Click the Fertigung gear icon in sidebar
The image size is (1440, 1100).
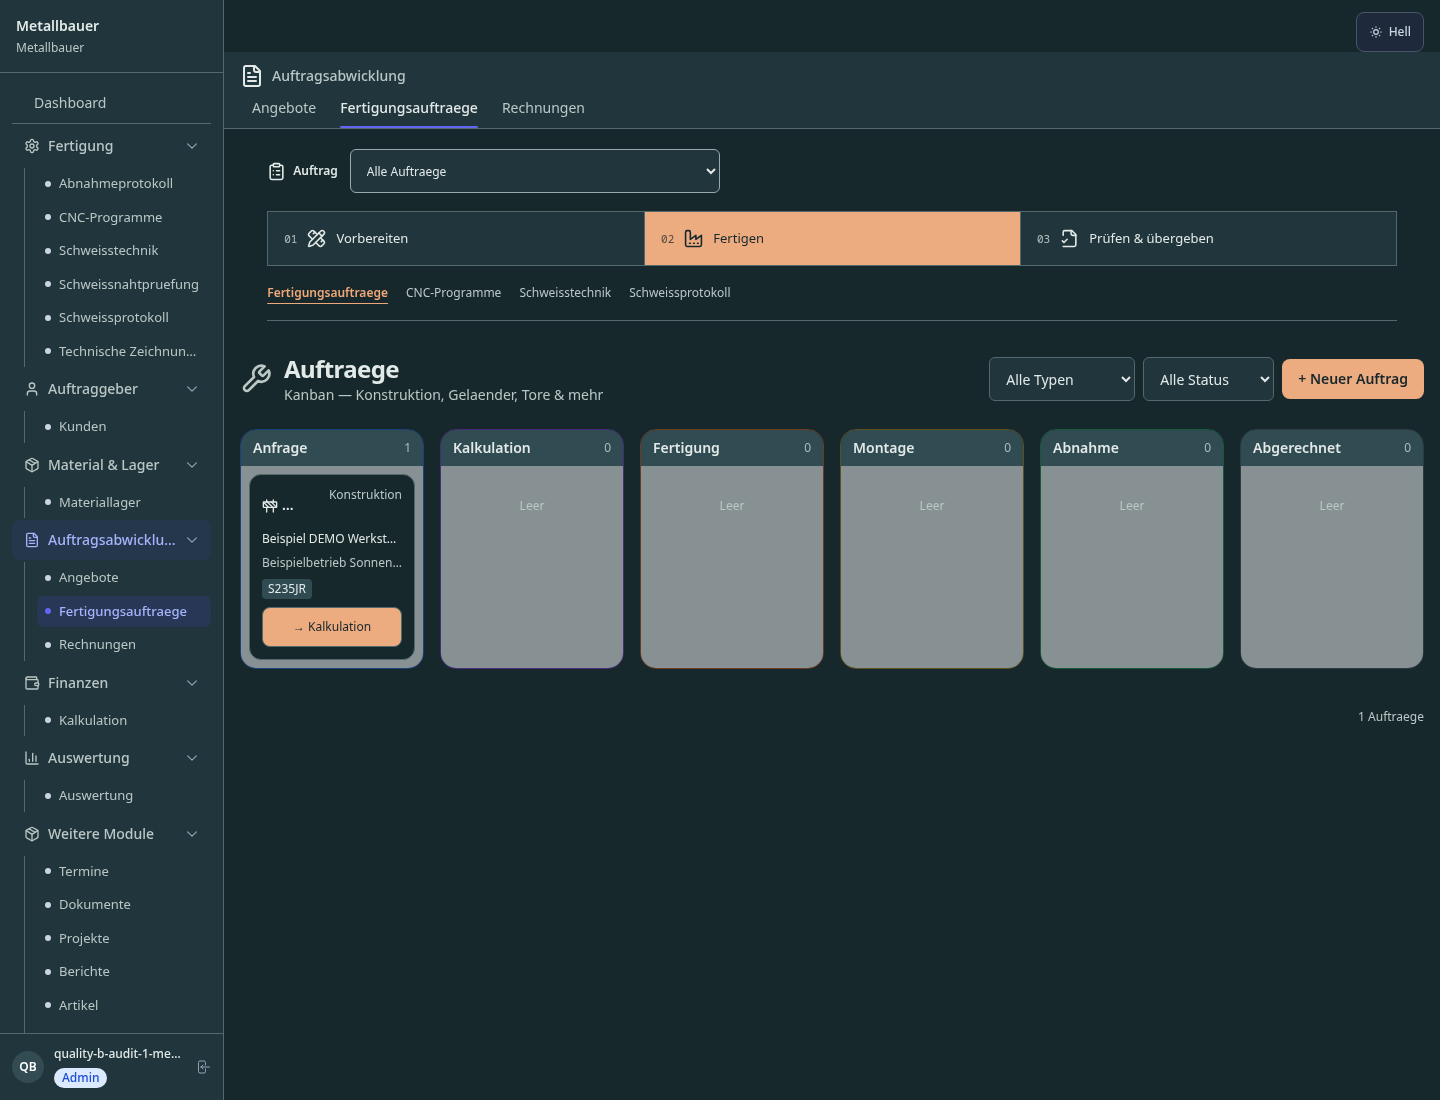(x=32, y=146)
